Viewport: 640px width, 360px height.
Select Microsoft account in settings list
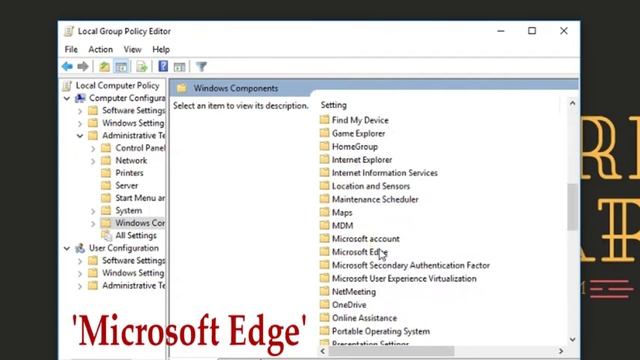coord(366,239)
